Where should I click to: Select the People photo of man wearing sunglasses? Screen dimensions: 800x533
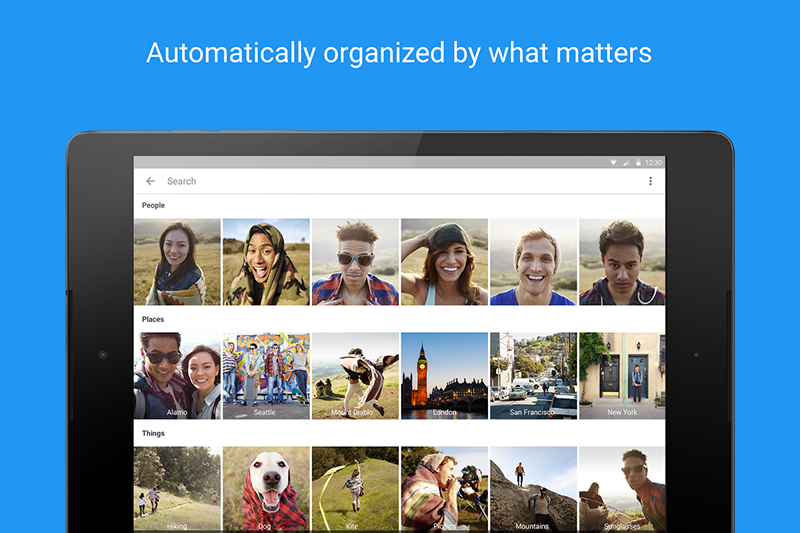(355, 262)
